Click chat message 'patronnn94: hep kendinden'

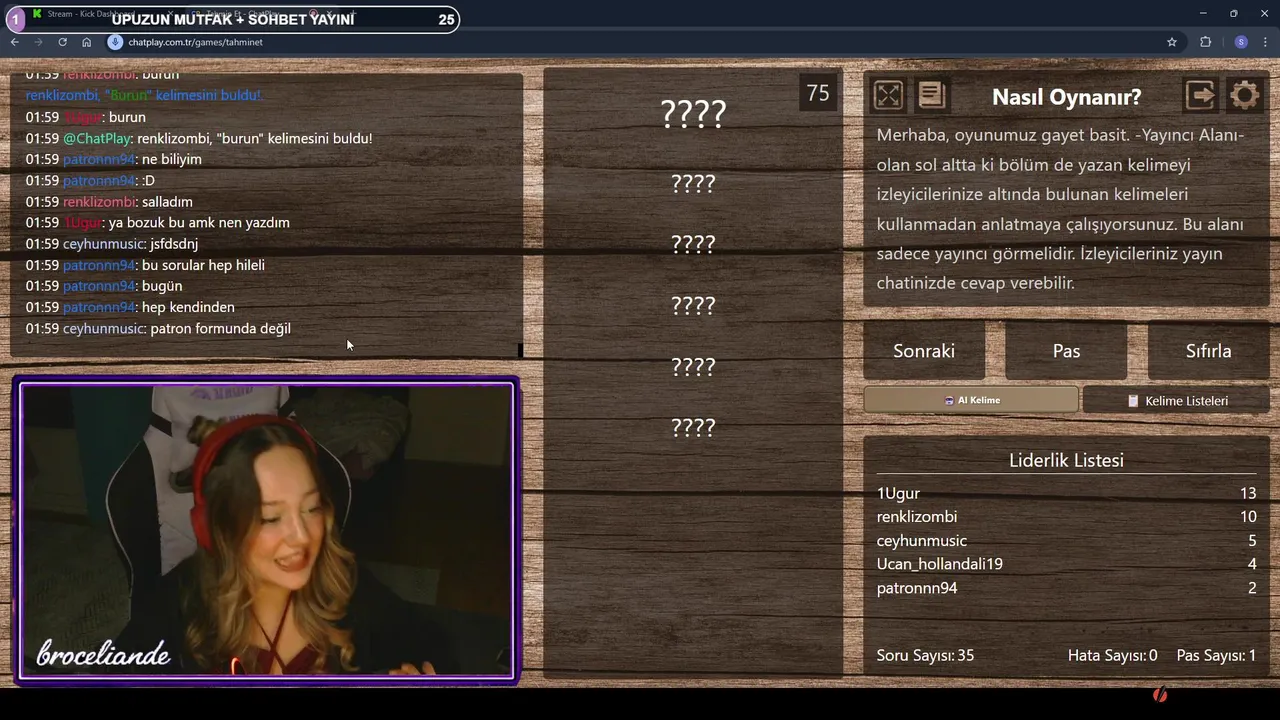click(130, 307)
